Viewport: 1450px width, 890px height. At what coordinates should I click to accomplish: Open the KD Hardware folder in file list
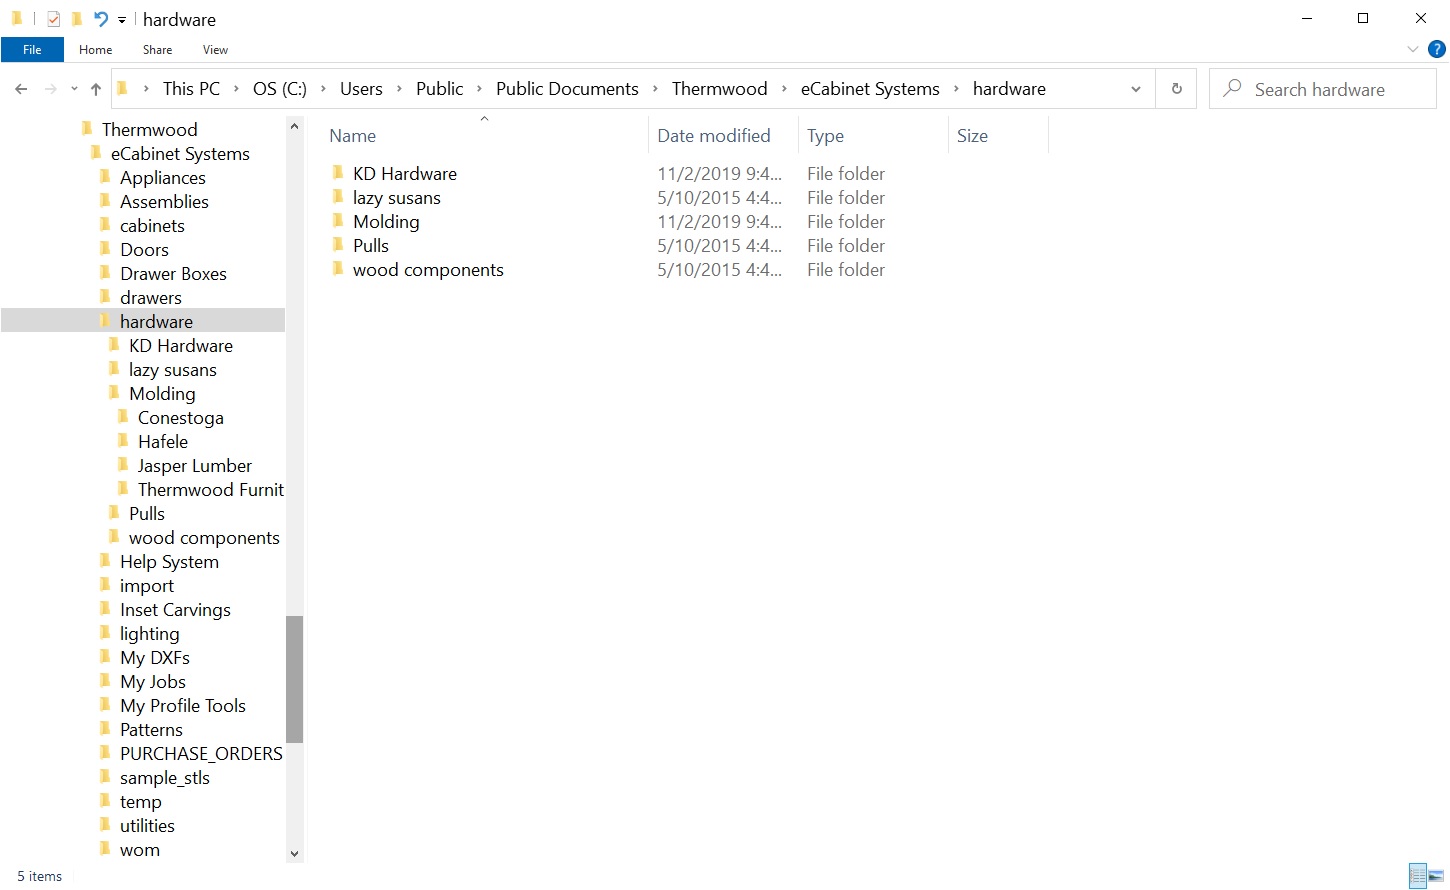coord(404,174)
